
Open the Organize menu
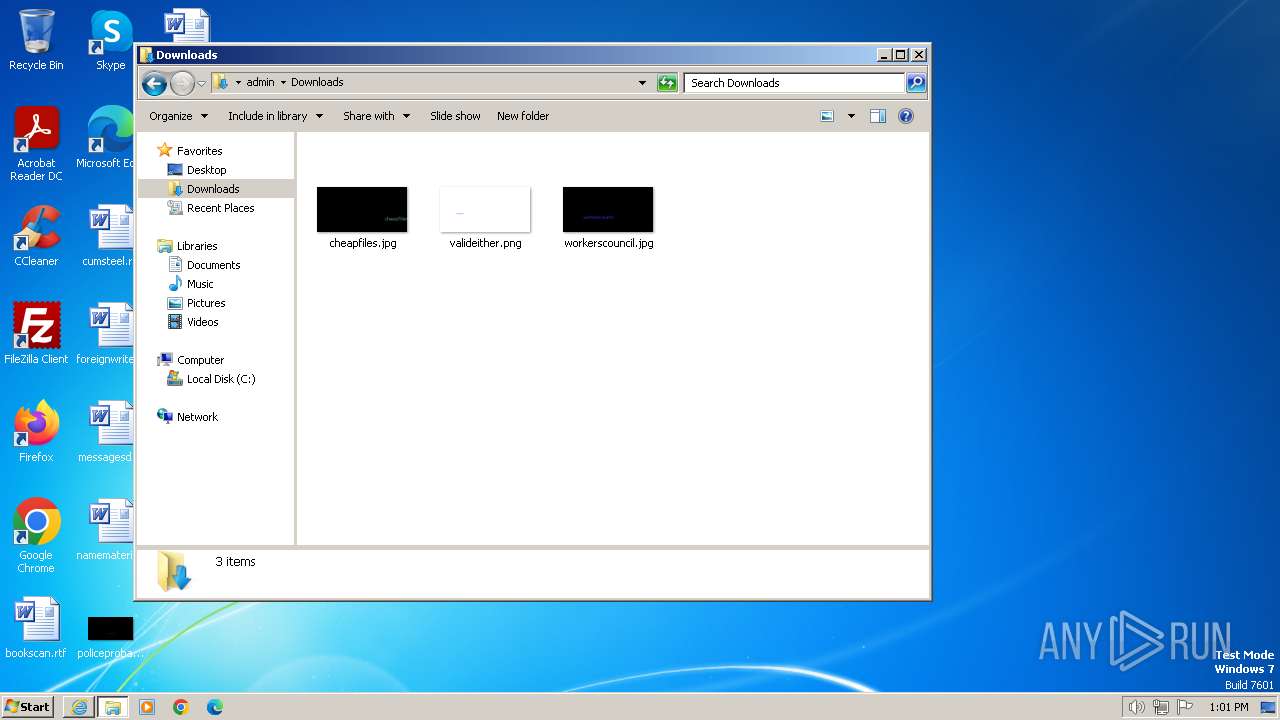[x=178, y=116]
